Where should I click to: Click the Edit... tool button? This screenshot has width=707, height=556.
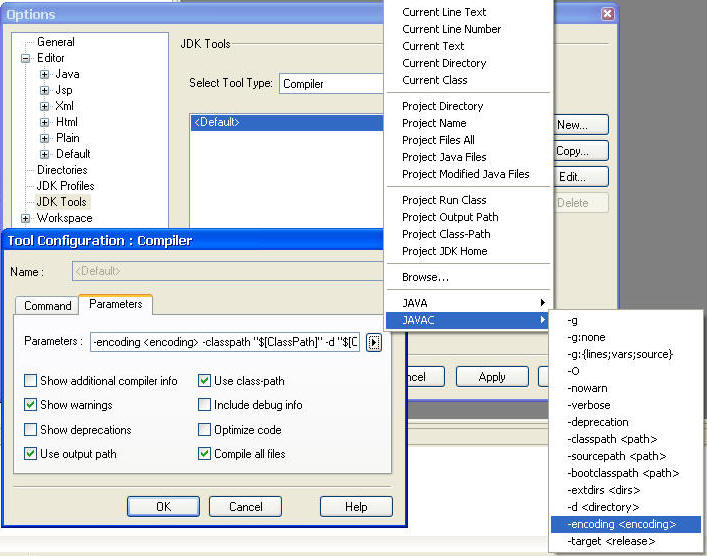[x=581, y=177]
